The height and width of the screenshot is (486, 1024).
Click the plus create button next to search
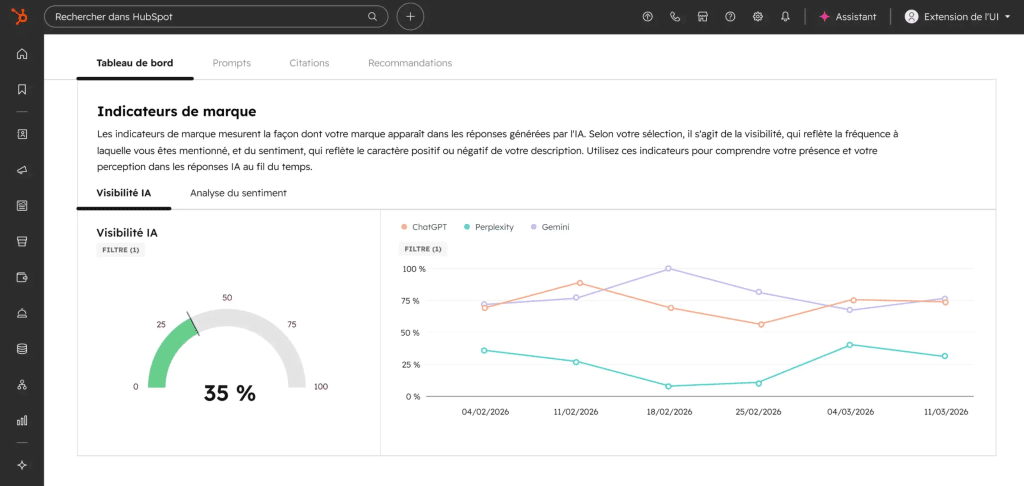pos(410,17)
